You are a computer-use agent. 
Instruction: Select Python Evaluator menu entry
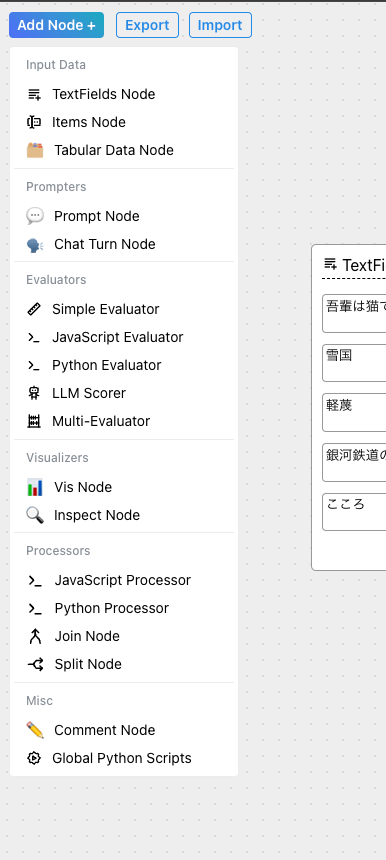pyautogui.click(x=124, y=365)
